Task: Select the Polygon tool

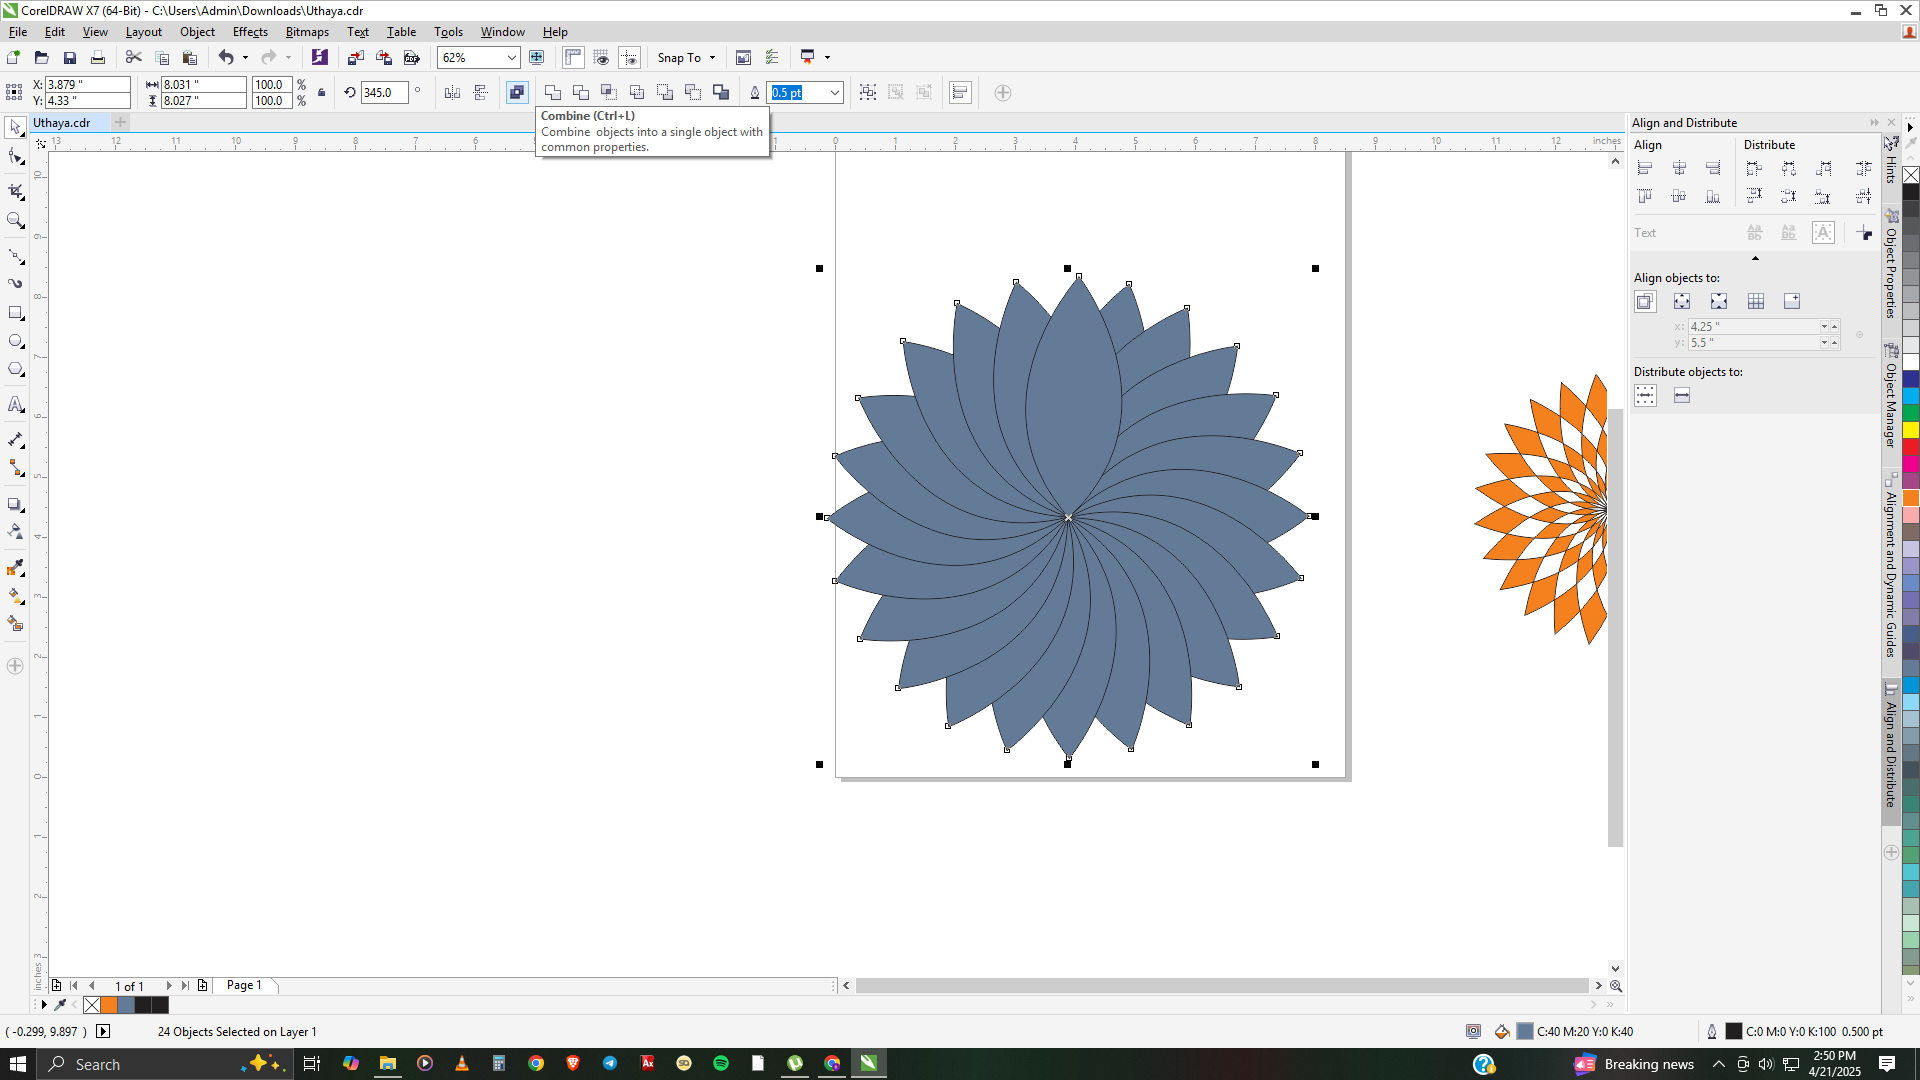Action: click(x=15, y=370)
